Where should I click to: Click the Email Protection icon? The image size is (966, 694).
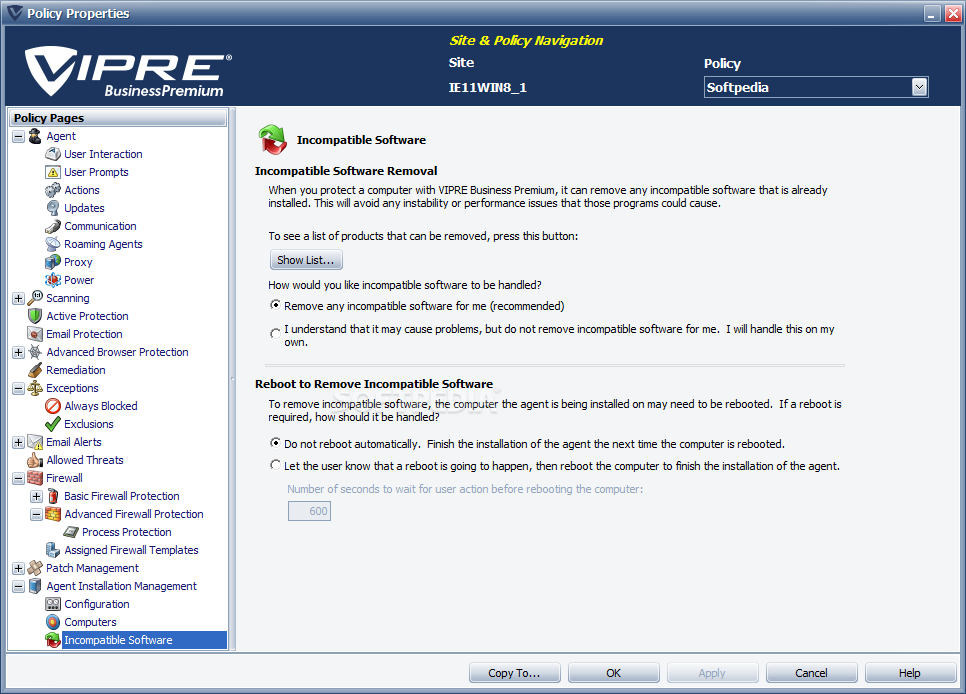point(35,334)
